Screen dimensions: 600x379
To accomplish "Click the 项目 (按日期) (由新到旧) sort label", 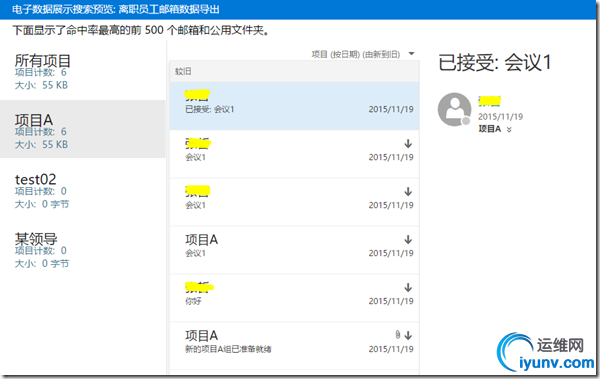I will click(355, 54).
